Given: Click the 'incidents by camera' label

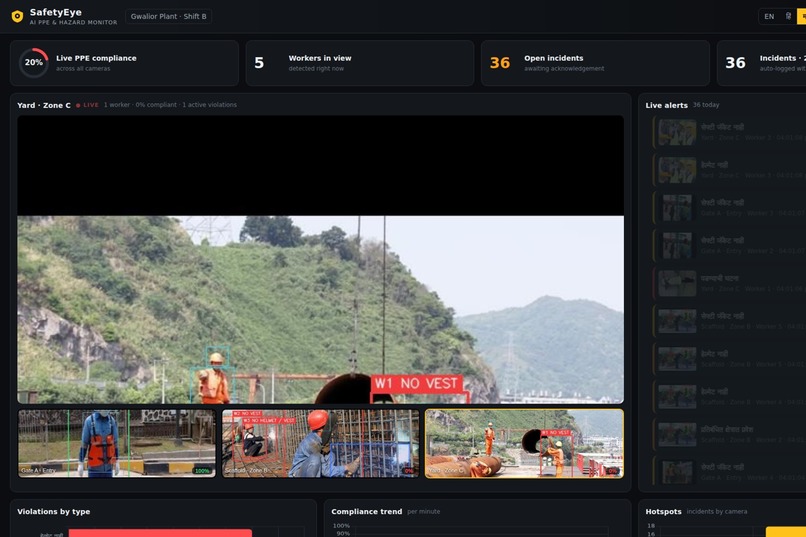Looking at the screenshot, I should pos(717,511).
